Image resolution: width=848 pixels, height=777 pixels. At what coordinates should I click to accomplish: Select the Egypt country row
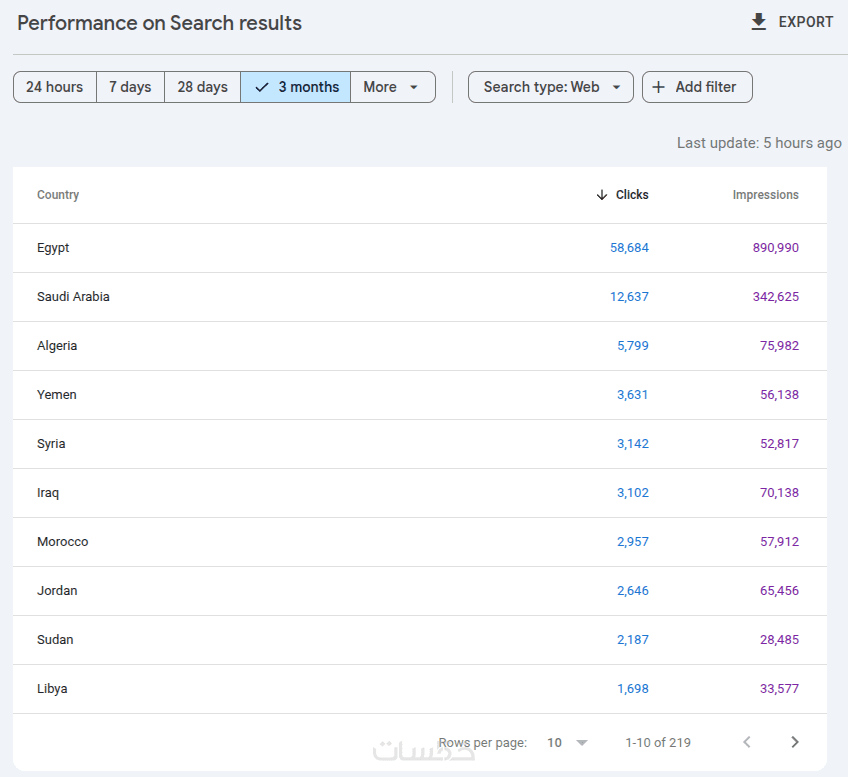pyautogui.click(x=53, y=248)
